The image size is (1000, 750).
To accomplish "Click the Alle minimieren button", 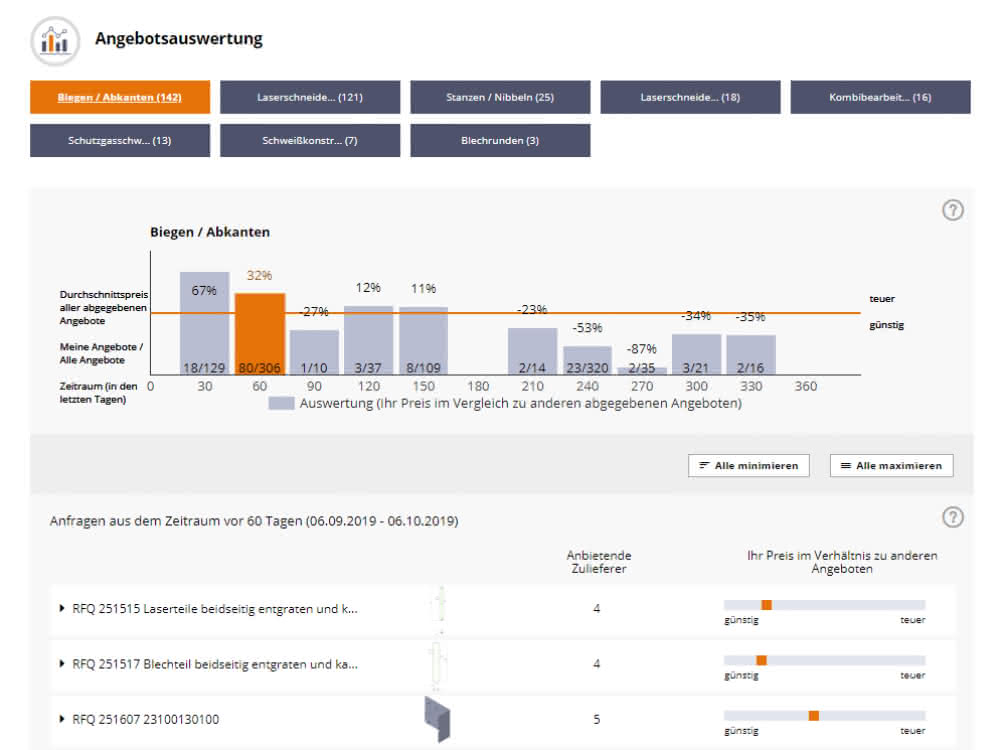I will (x=749, y=466).
